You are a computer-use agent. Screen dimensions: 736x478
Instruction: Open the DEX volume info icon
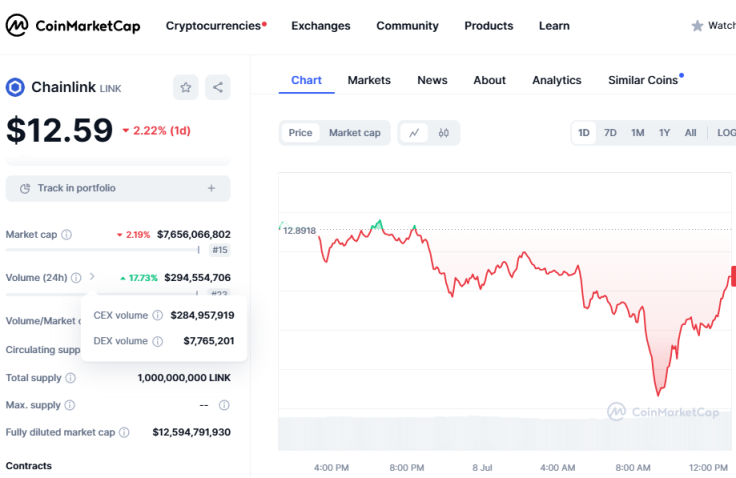(158, 341)
